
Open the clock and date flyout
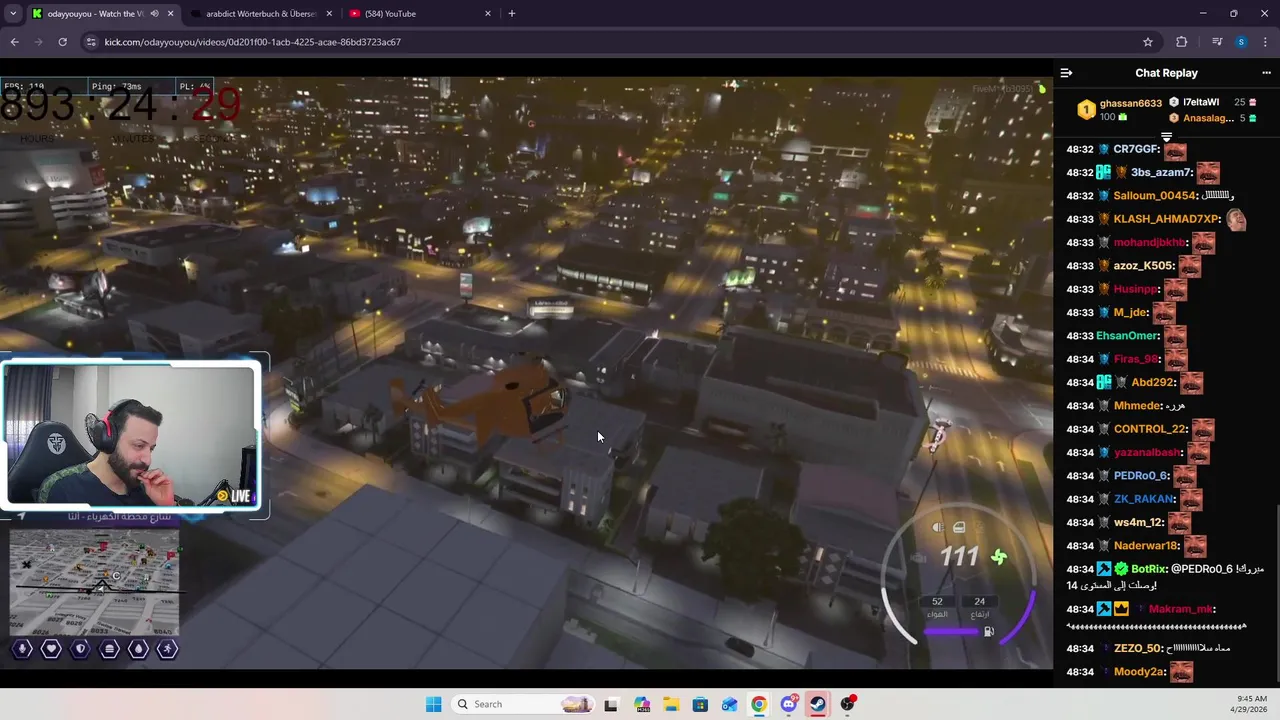[x=1251, y=704]
